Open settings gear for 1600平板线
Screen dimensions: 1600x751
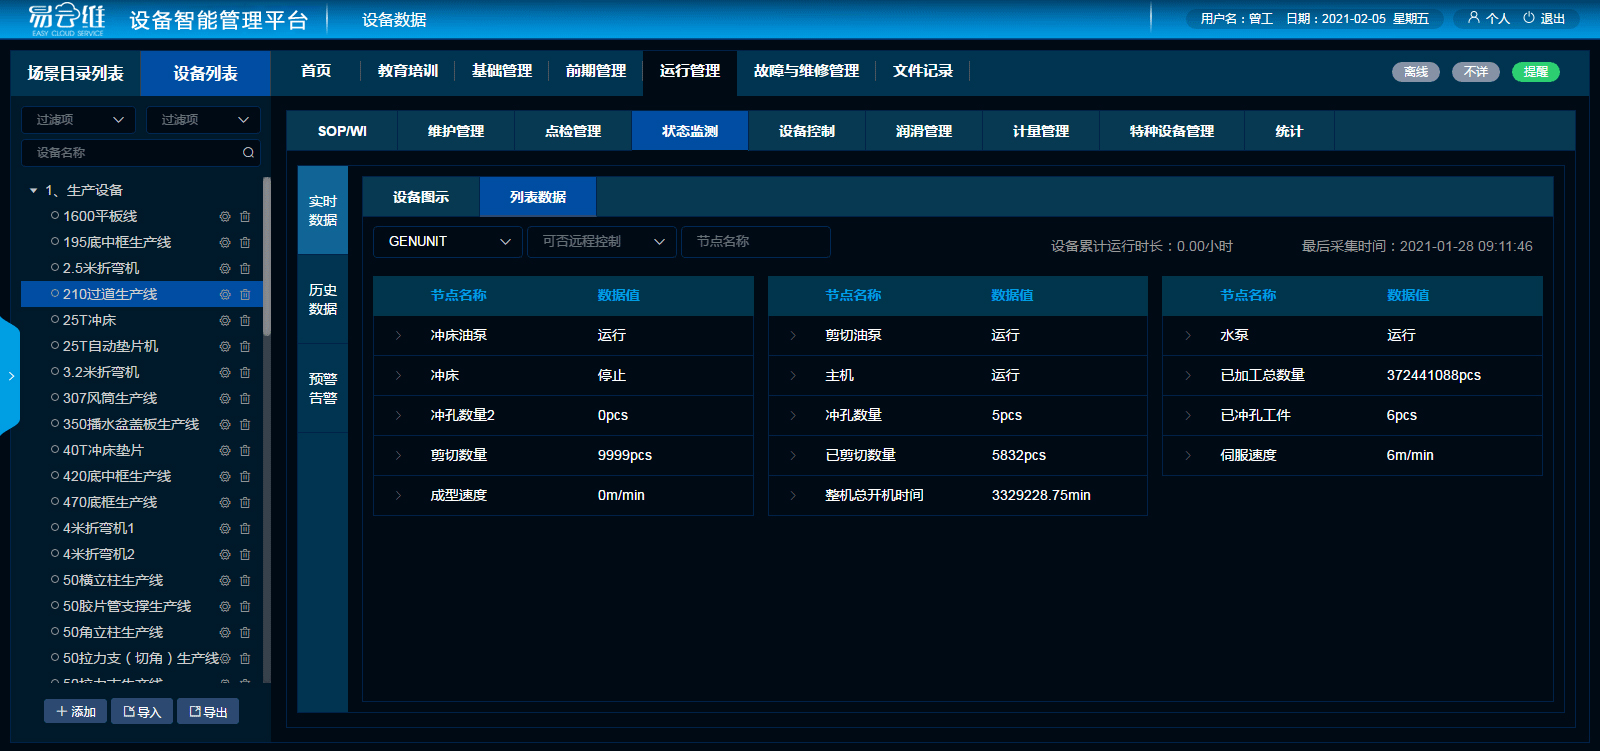point(225,216)
